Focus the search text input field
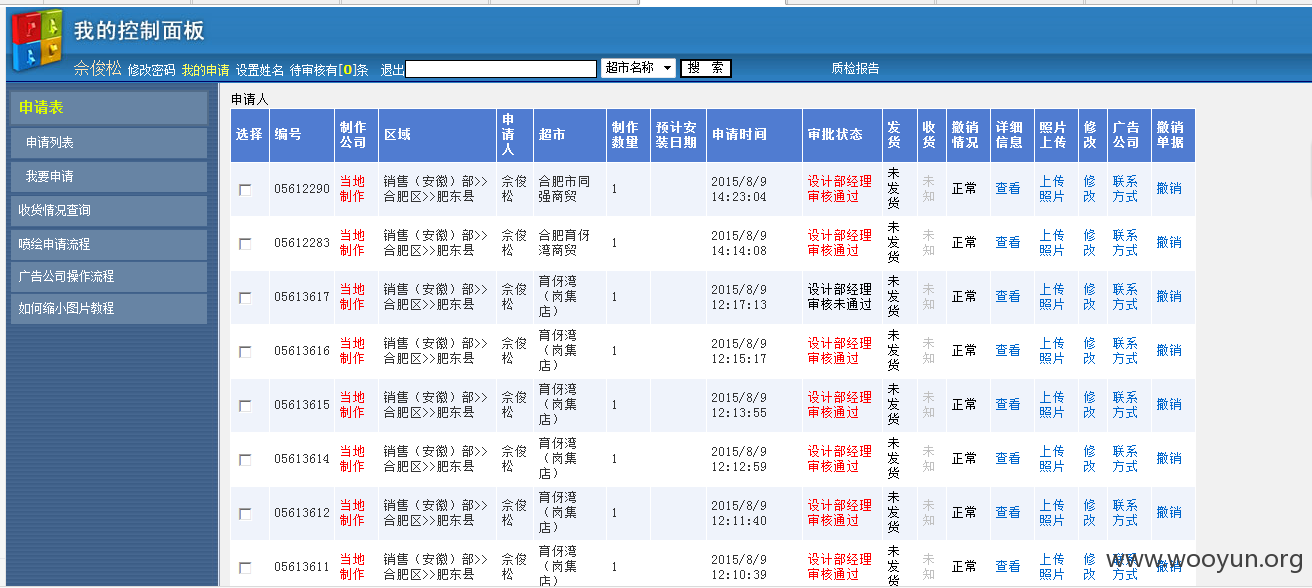This screenshot has width=1312, height=588. [501, 69]
